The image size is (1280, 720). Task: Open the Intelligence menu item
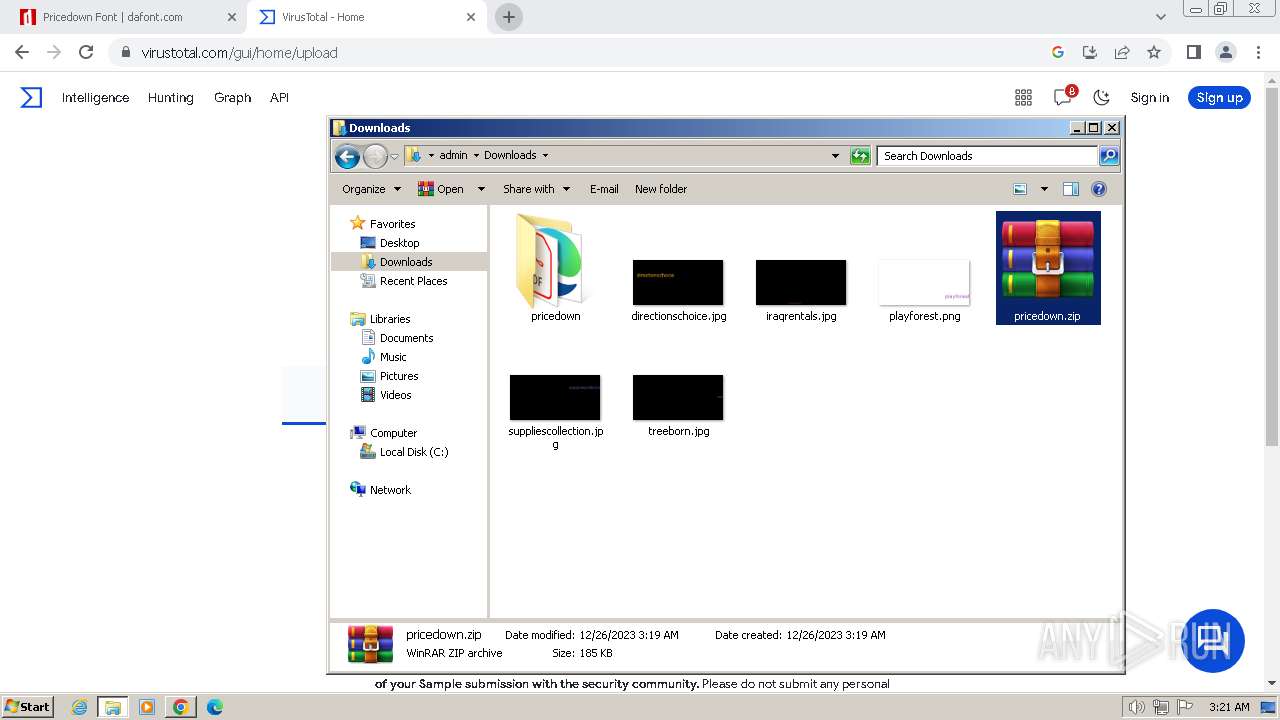[95, 97]
